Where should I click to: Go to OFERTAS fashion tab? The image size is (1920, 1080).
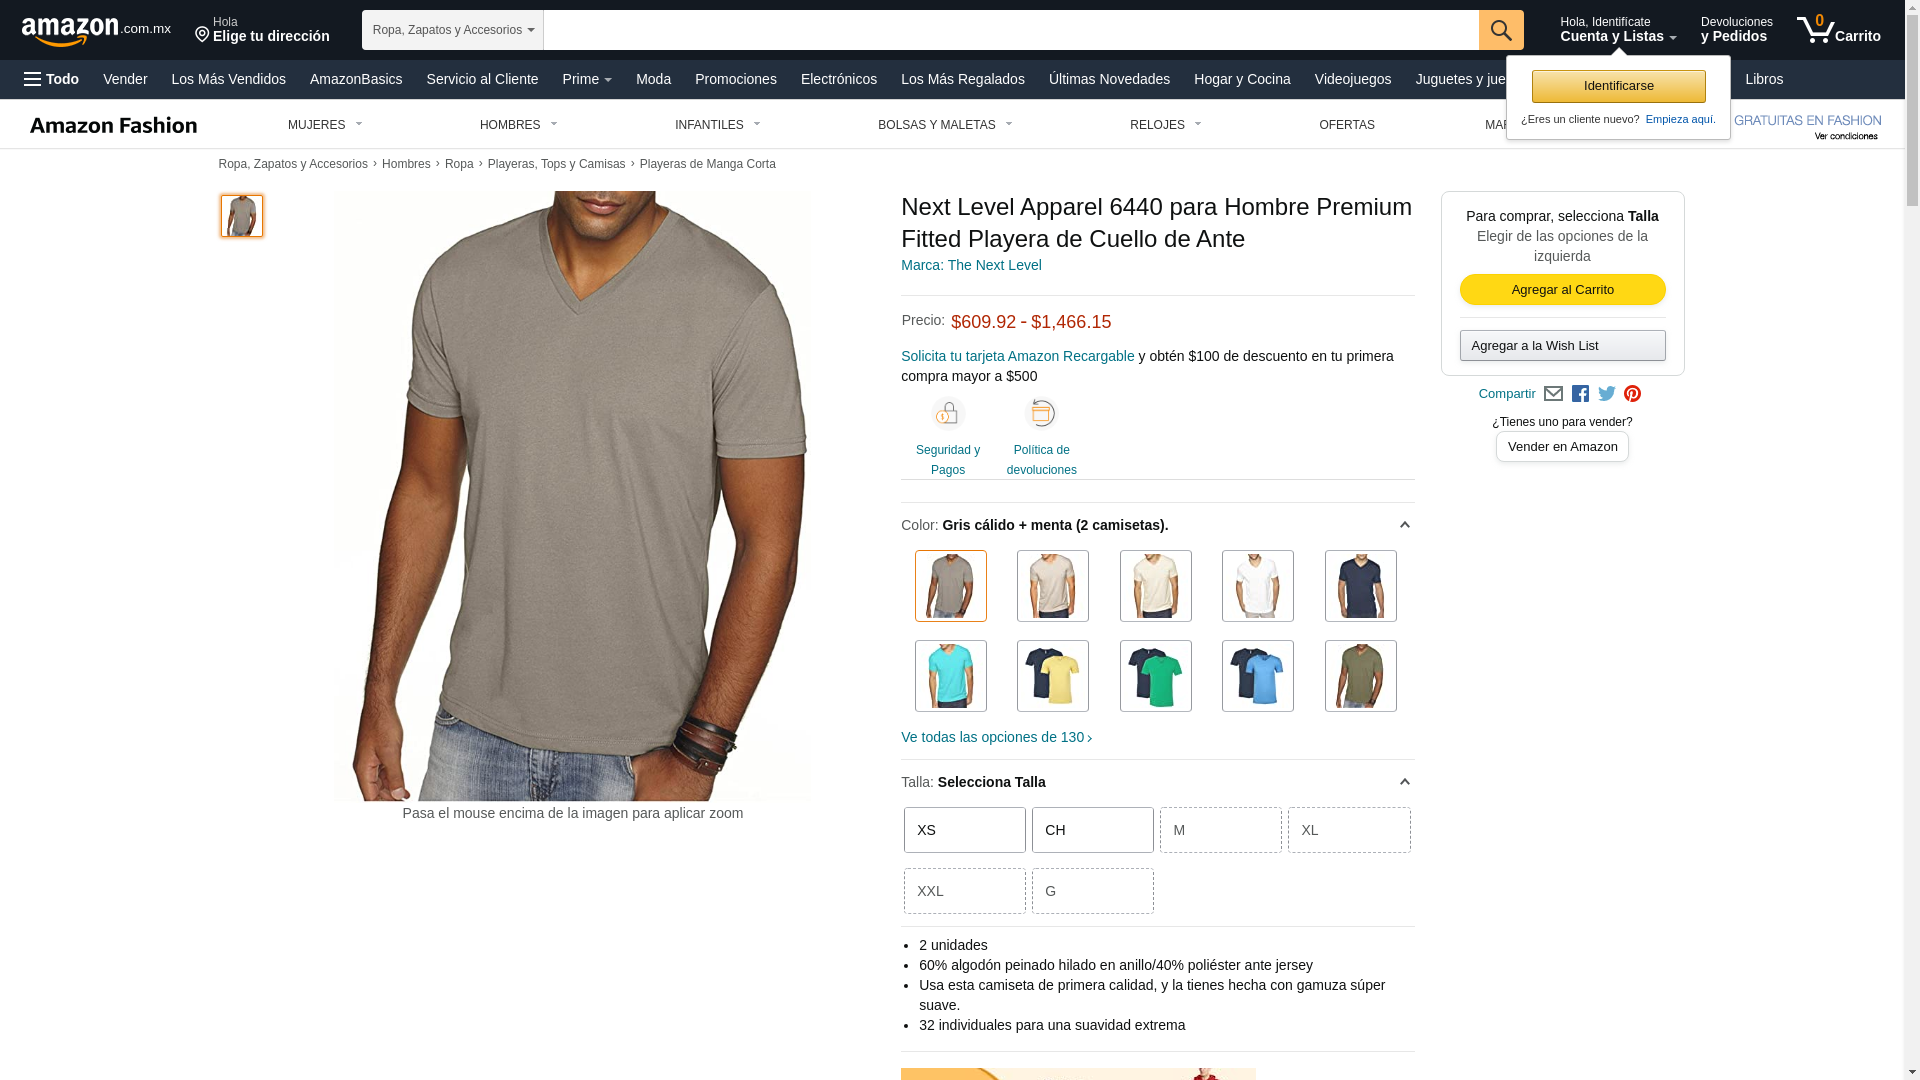coord(1347,125)
